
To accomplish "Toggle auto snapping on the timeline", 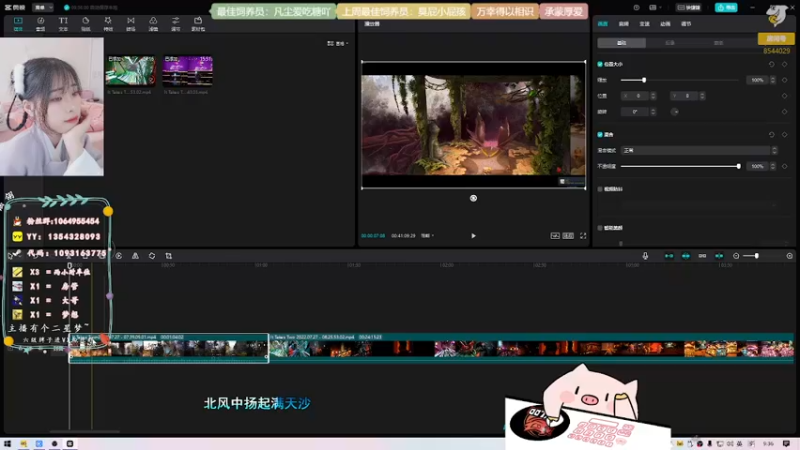I will coord(686,256).
